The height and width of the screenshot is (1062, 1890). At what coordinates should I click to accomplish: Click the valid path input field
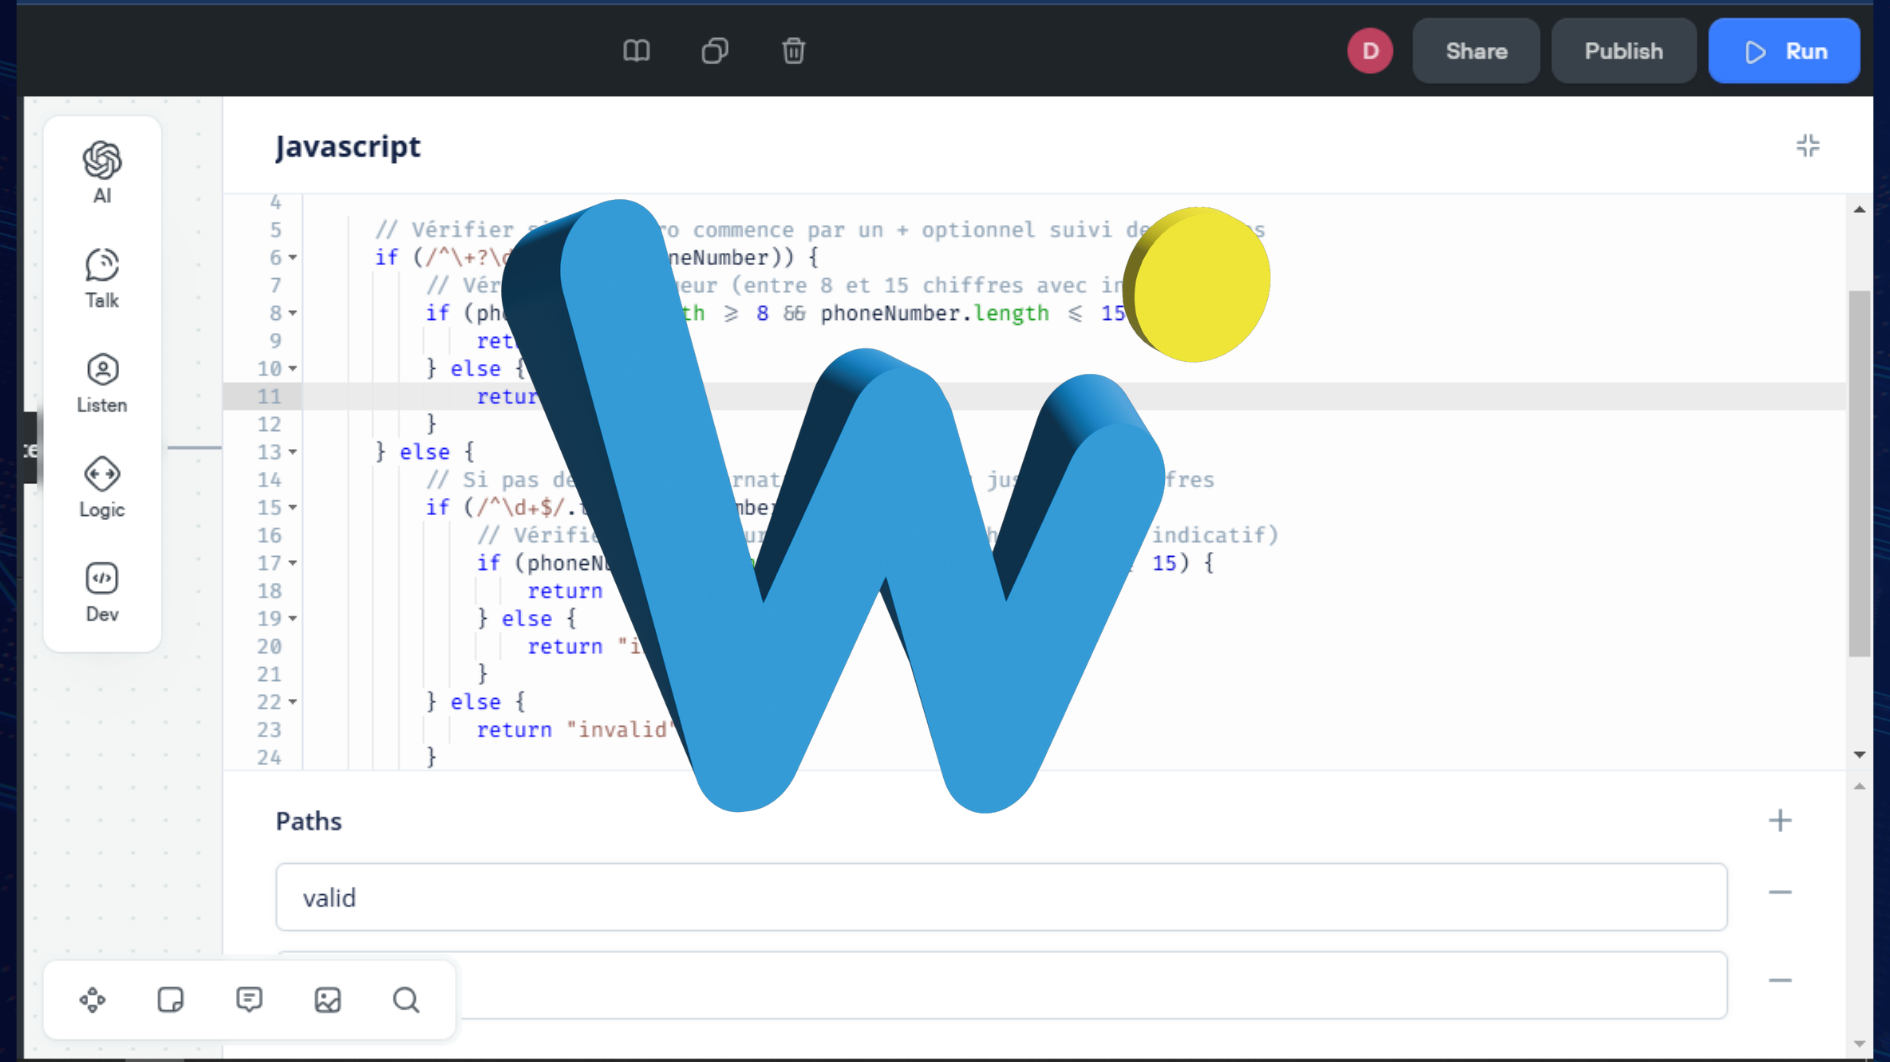(1000, 898)
